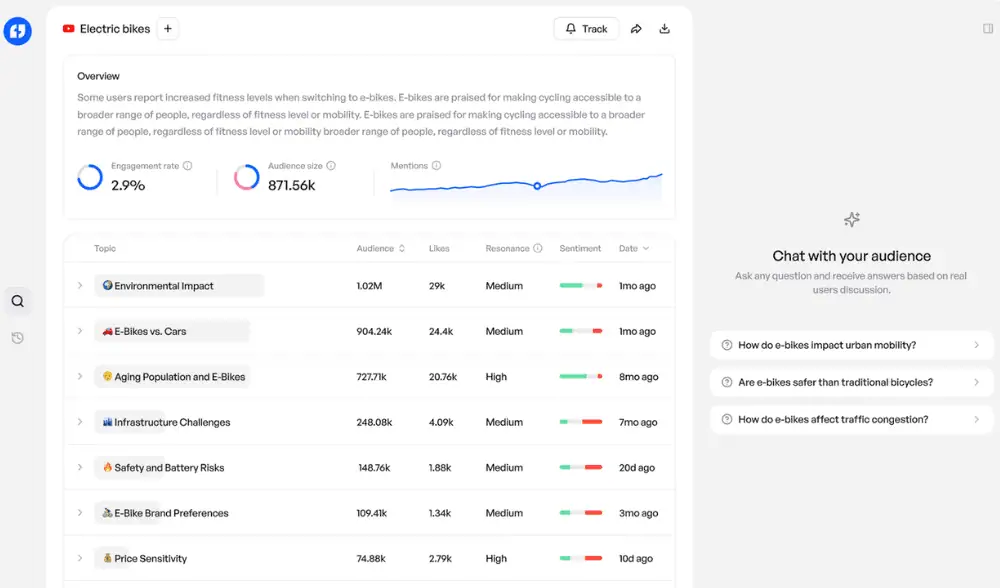
Task: Open search from the left sidebar
Action: tap(18, 301)
